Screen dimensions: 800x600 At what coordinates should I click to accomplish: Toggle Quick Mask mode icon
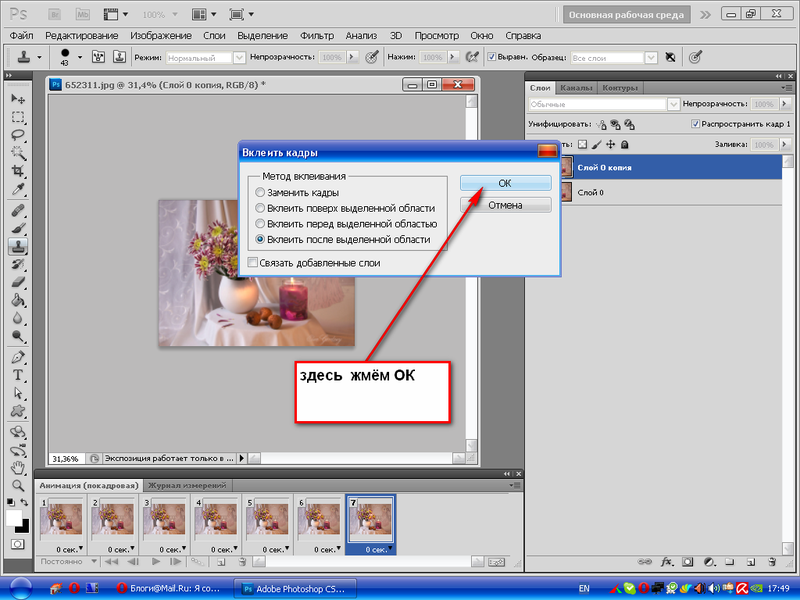[18, 544]
